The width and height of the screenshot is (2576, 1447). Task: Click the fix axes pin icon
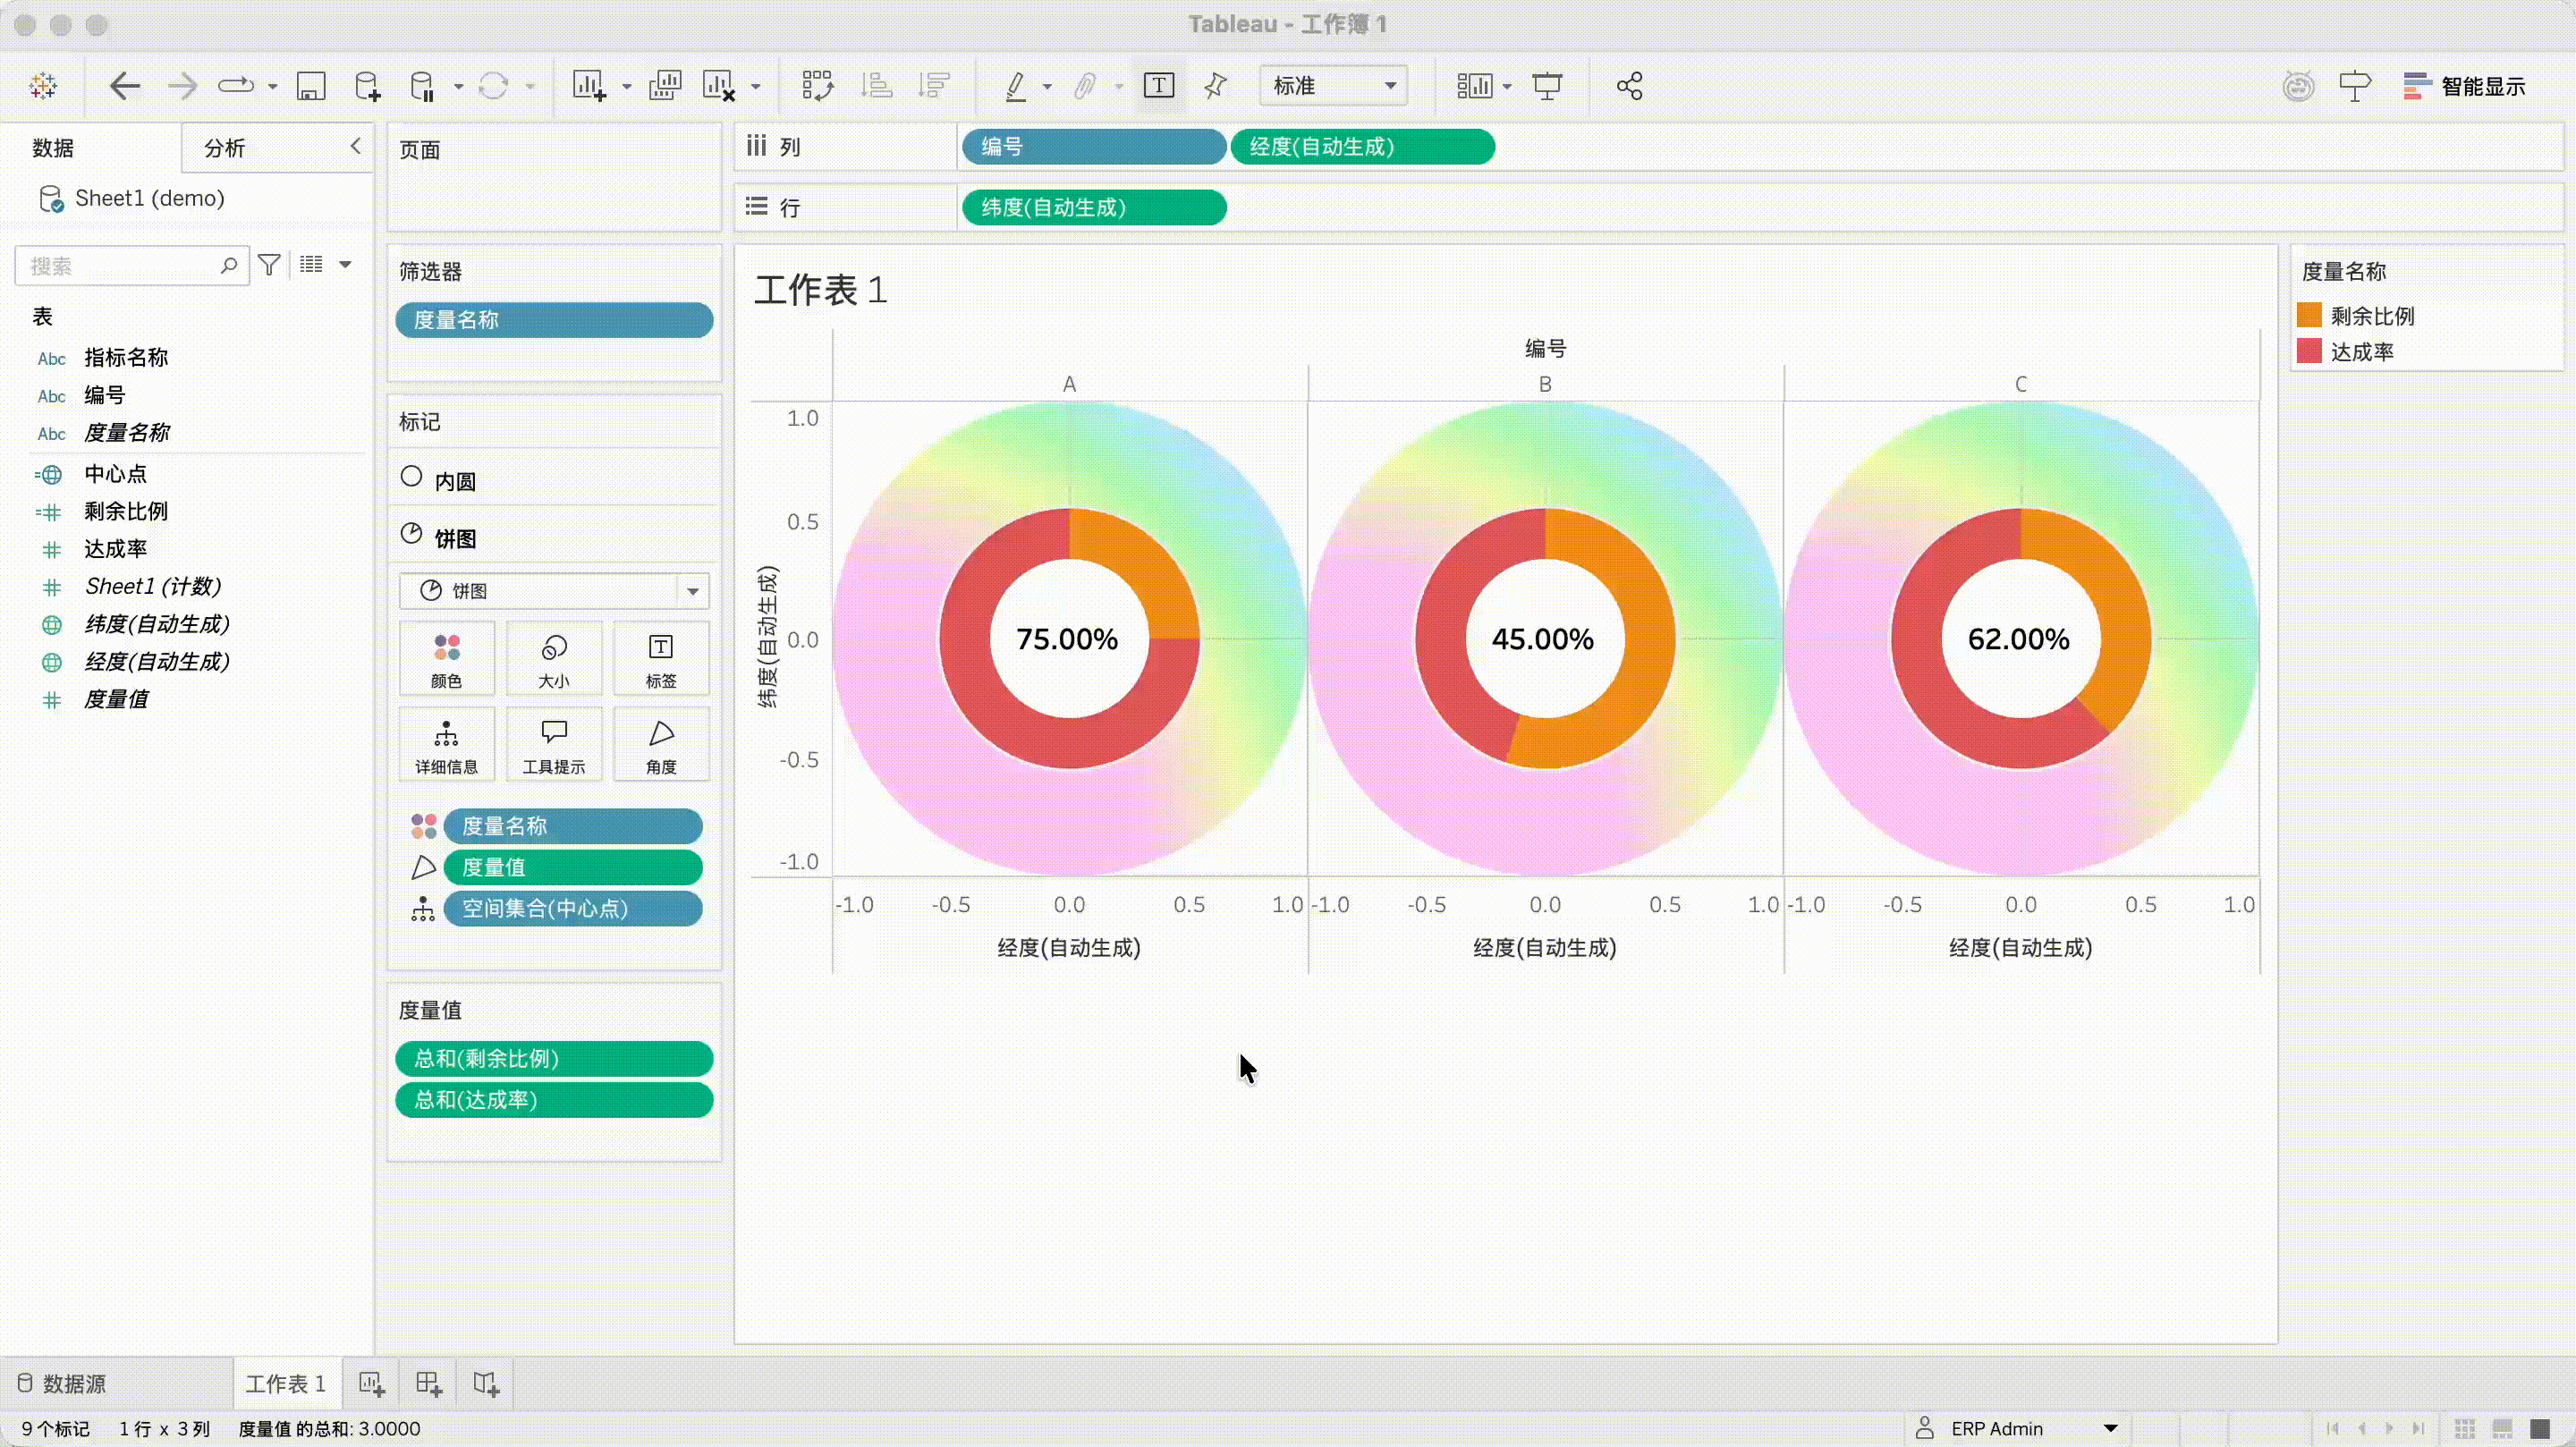coord(1215,86)
